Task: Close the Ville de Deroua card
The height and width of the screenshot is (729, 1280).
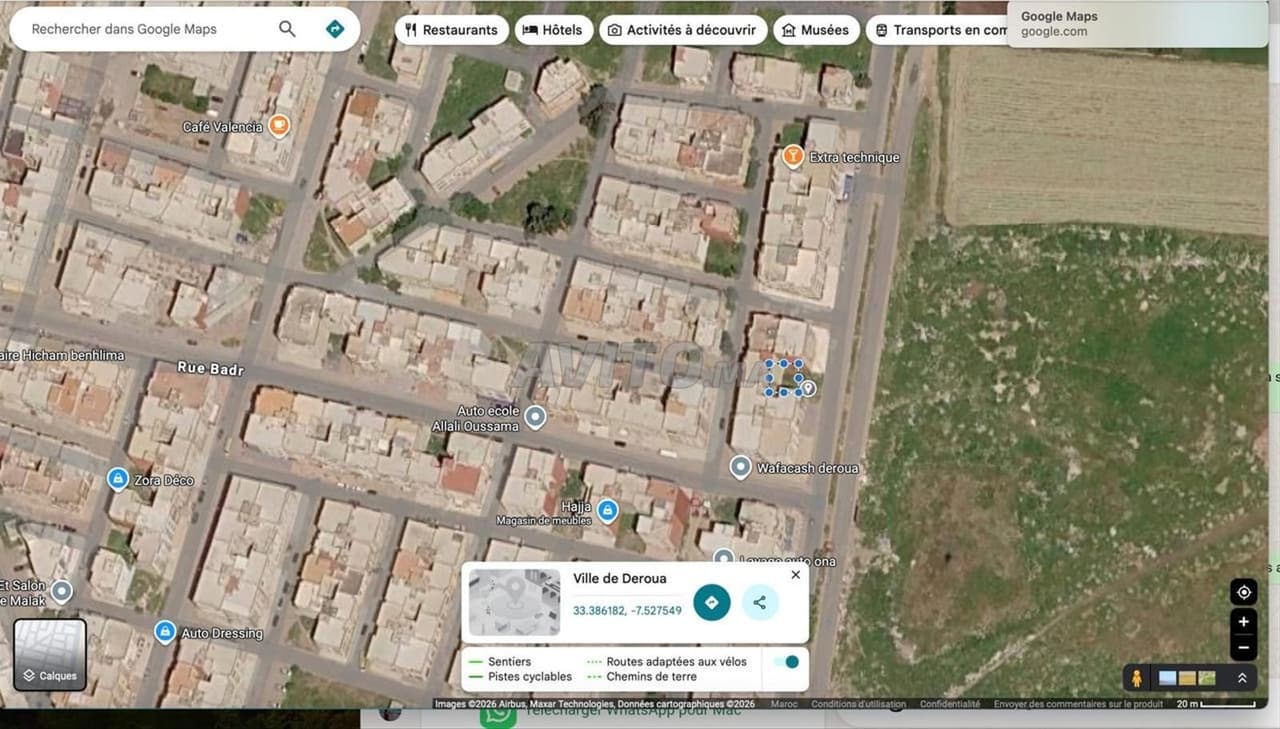Action: click(796, 574)
